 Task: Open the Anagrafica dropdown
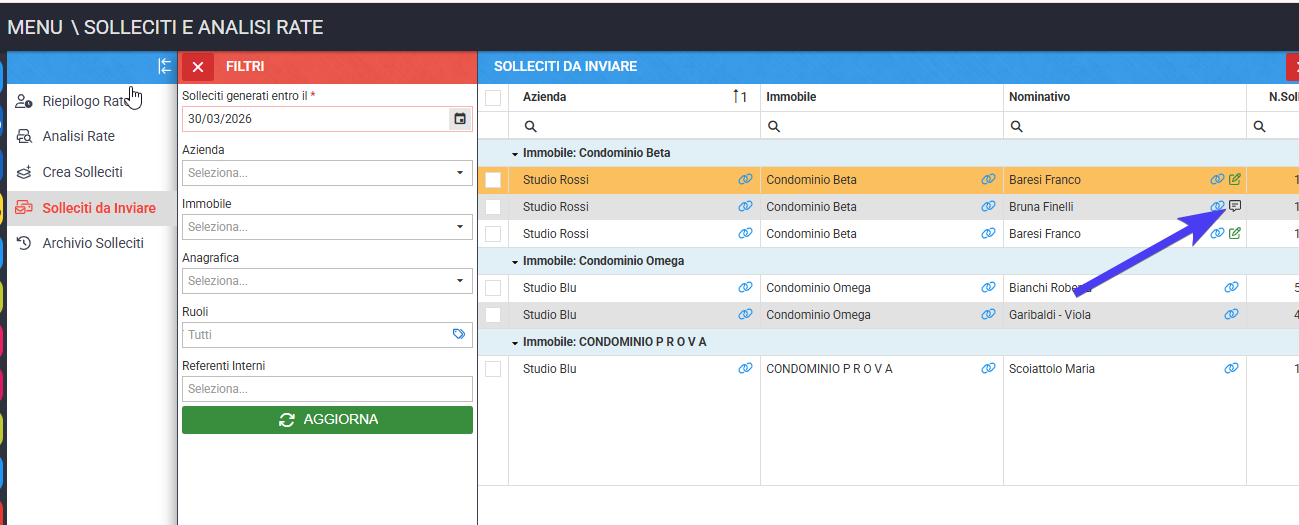[x=327, y=281]
